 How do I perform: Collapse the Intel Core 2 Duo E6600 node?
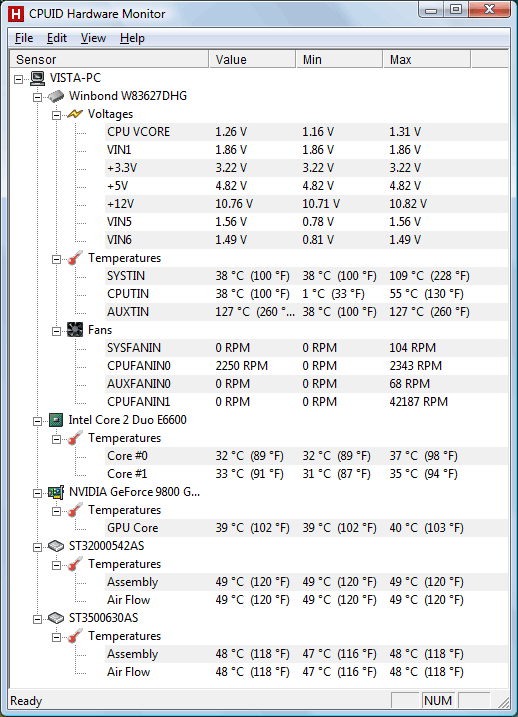pos(37,421)
